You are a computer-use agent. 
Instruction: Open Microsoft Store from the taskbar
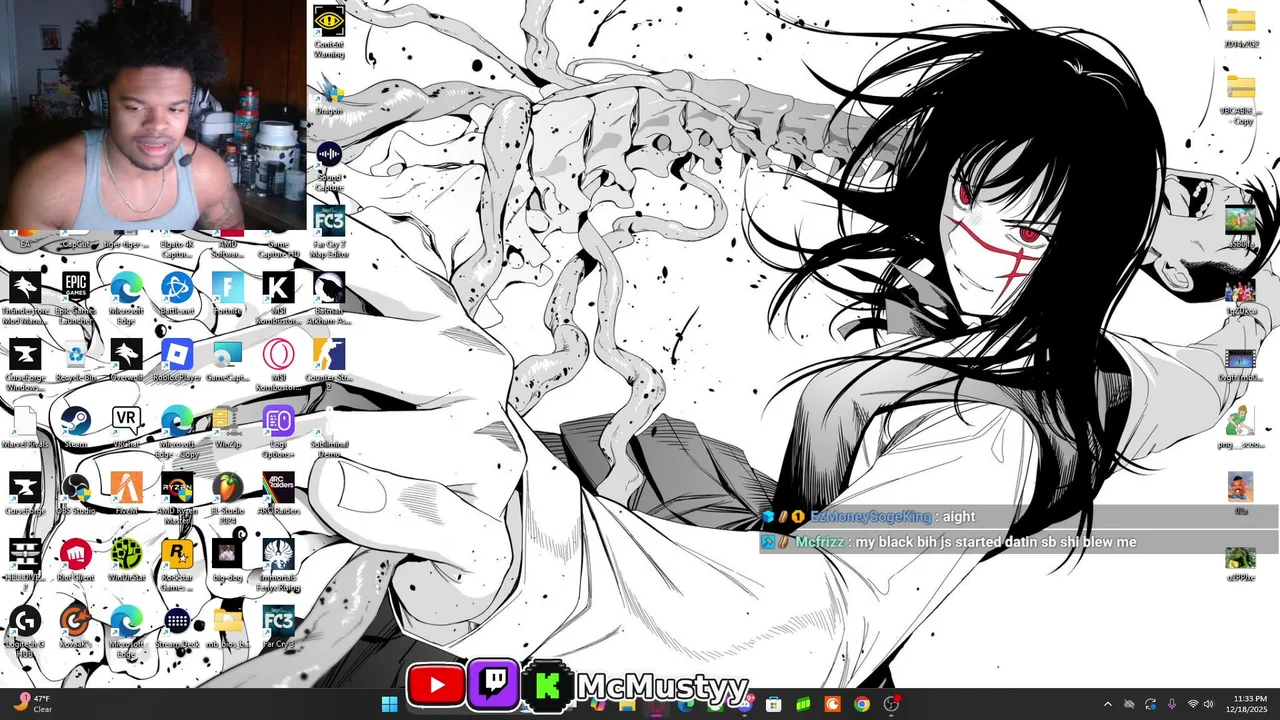click(x=773, y=704)
